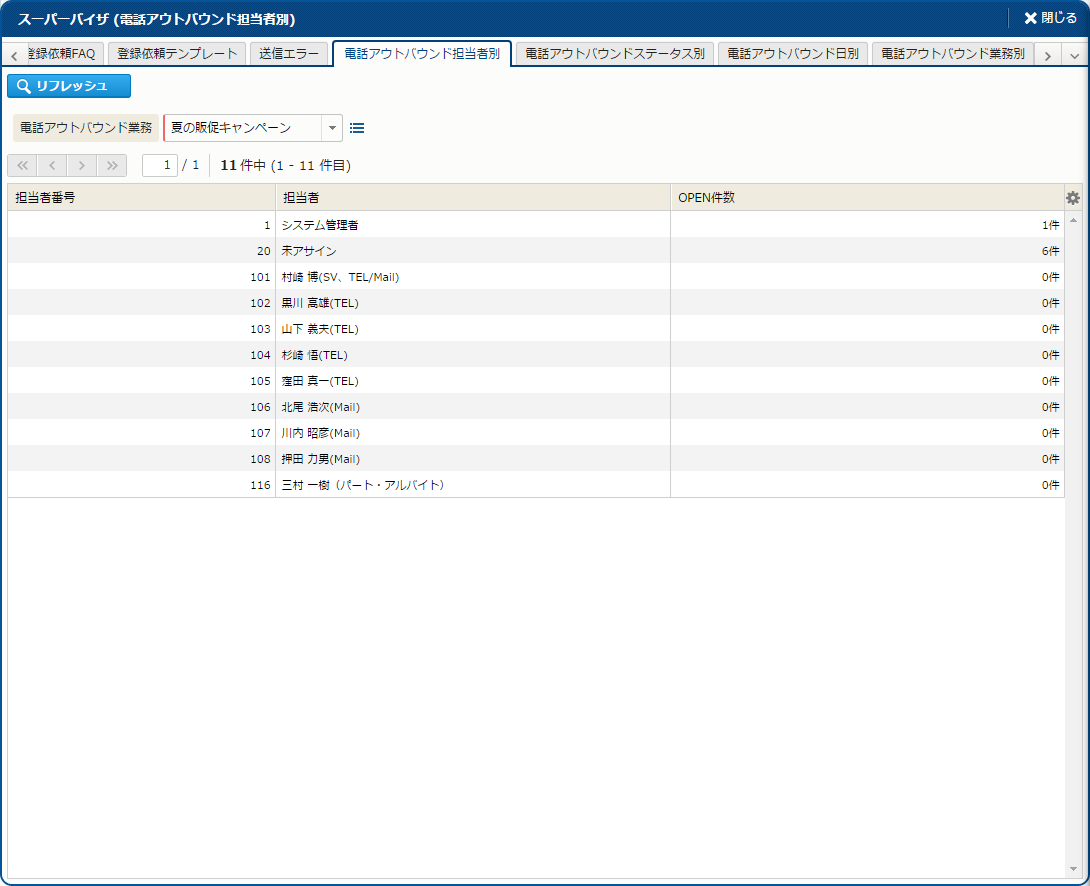Close the window with 閉じる
This screenshot has width=1090, height=886.
tap(1050, 18)
